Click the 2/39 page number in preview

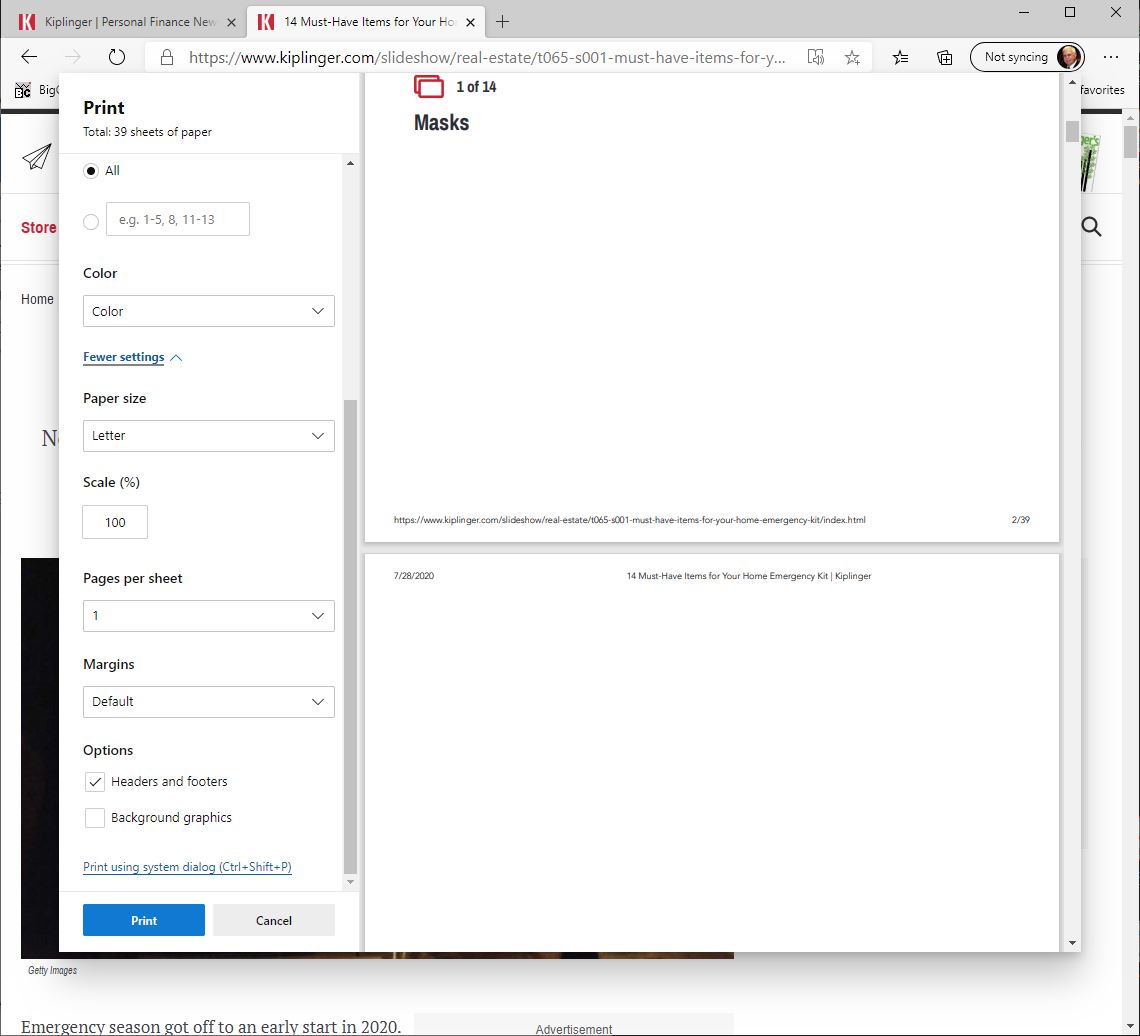point(1020,520)
